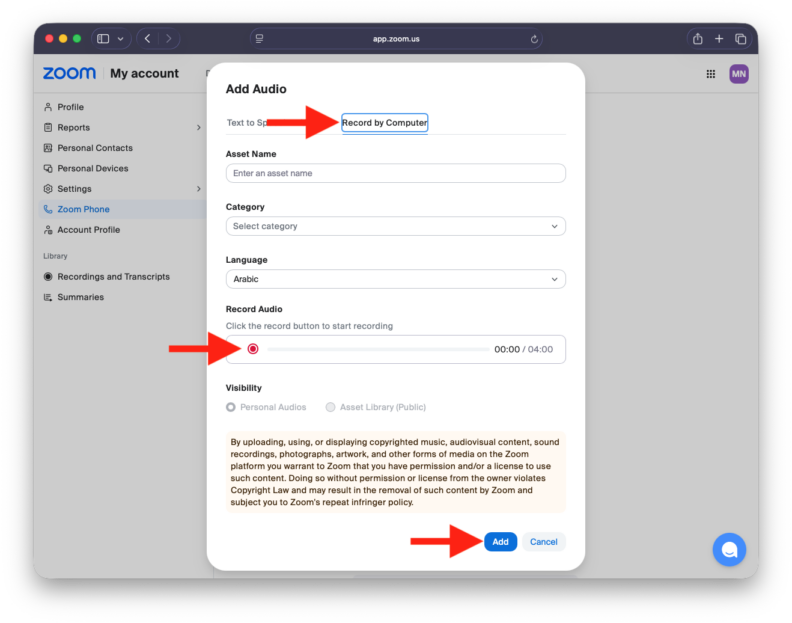
Task: Select the Asset Library (Public) radio button
Action: click(x=330, y=407)
